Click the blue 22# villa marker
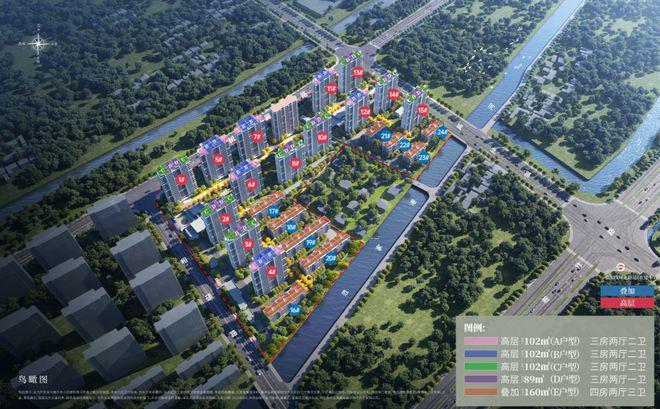The image size is (660, 409). (405, 145)
